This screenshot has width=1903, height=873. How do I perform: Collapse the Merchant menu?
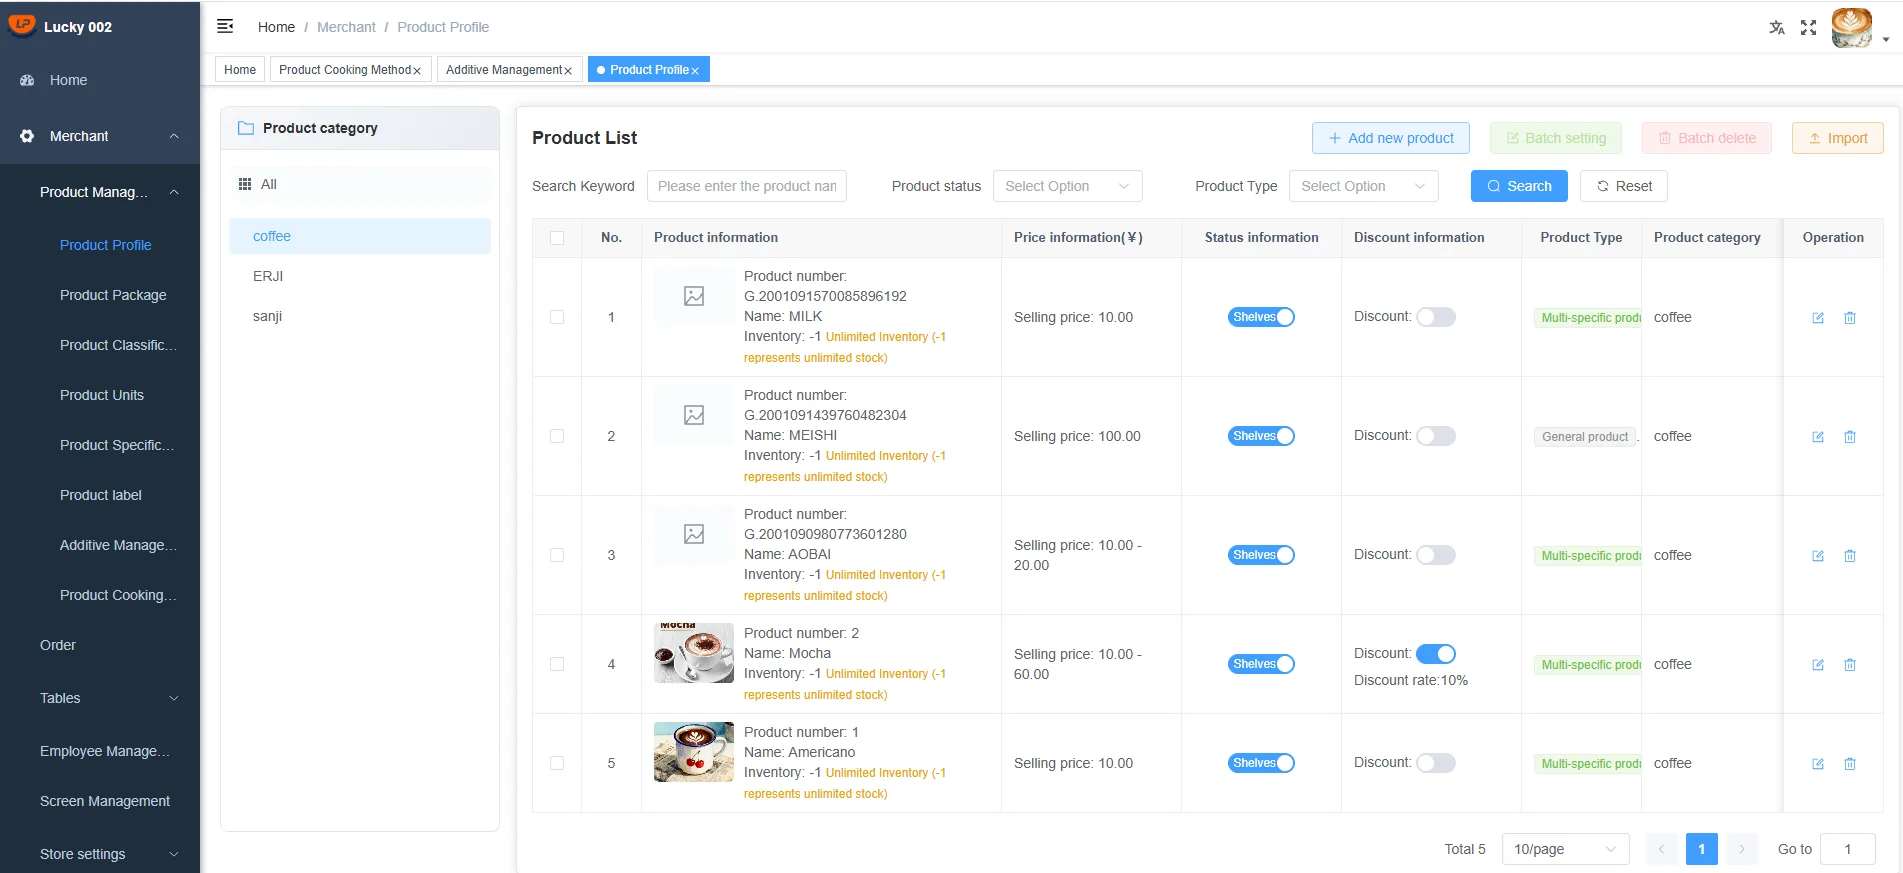point(174,136)
